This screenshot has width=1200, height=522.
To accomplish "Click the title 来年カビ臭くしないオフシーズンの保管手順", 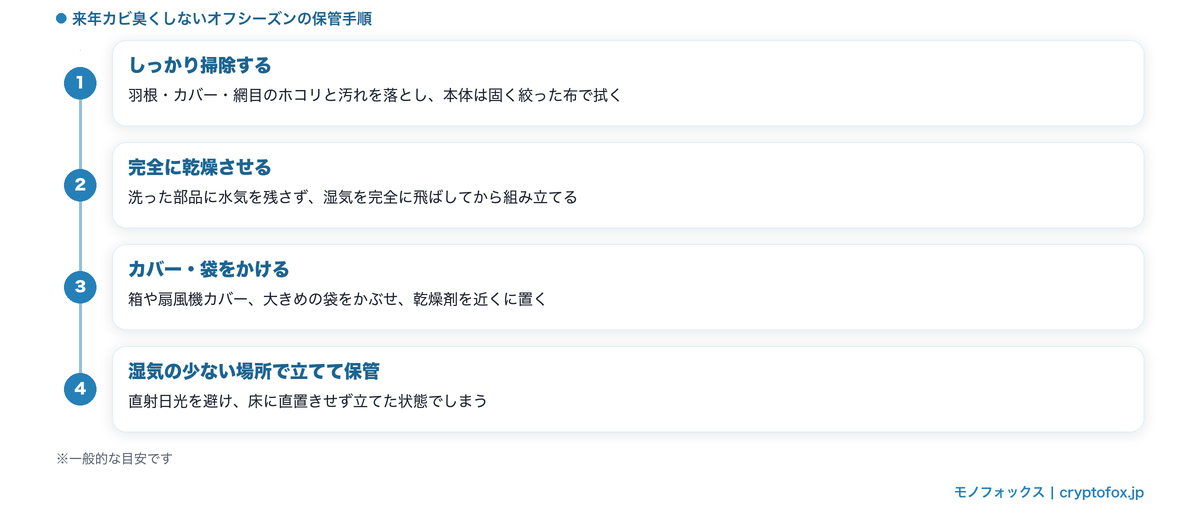I will [x=222, y=18].
